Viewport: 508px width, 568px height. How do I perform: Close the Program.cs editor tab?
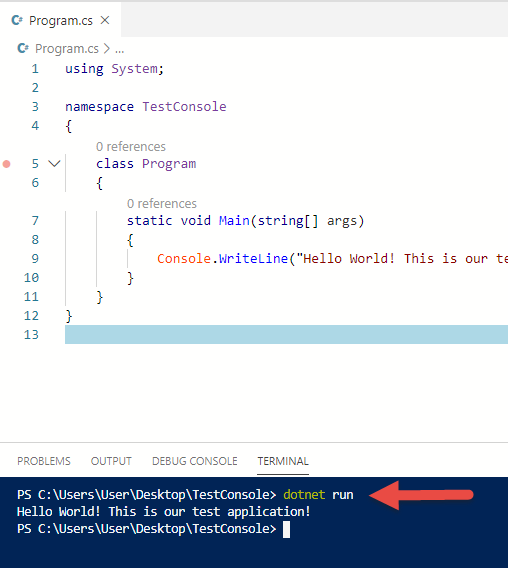[105, 20]
